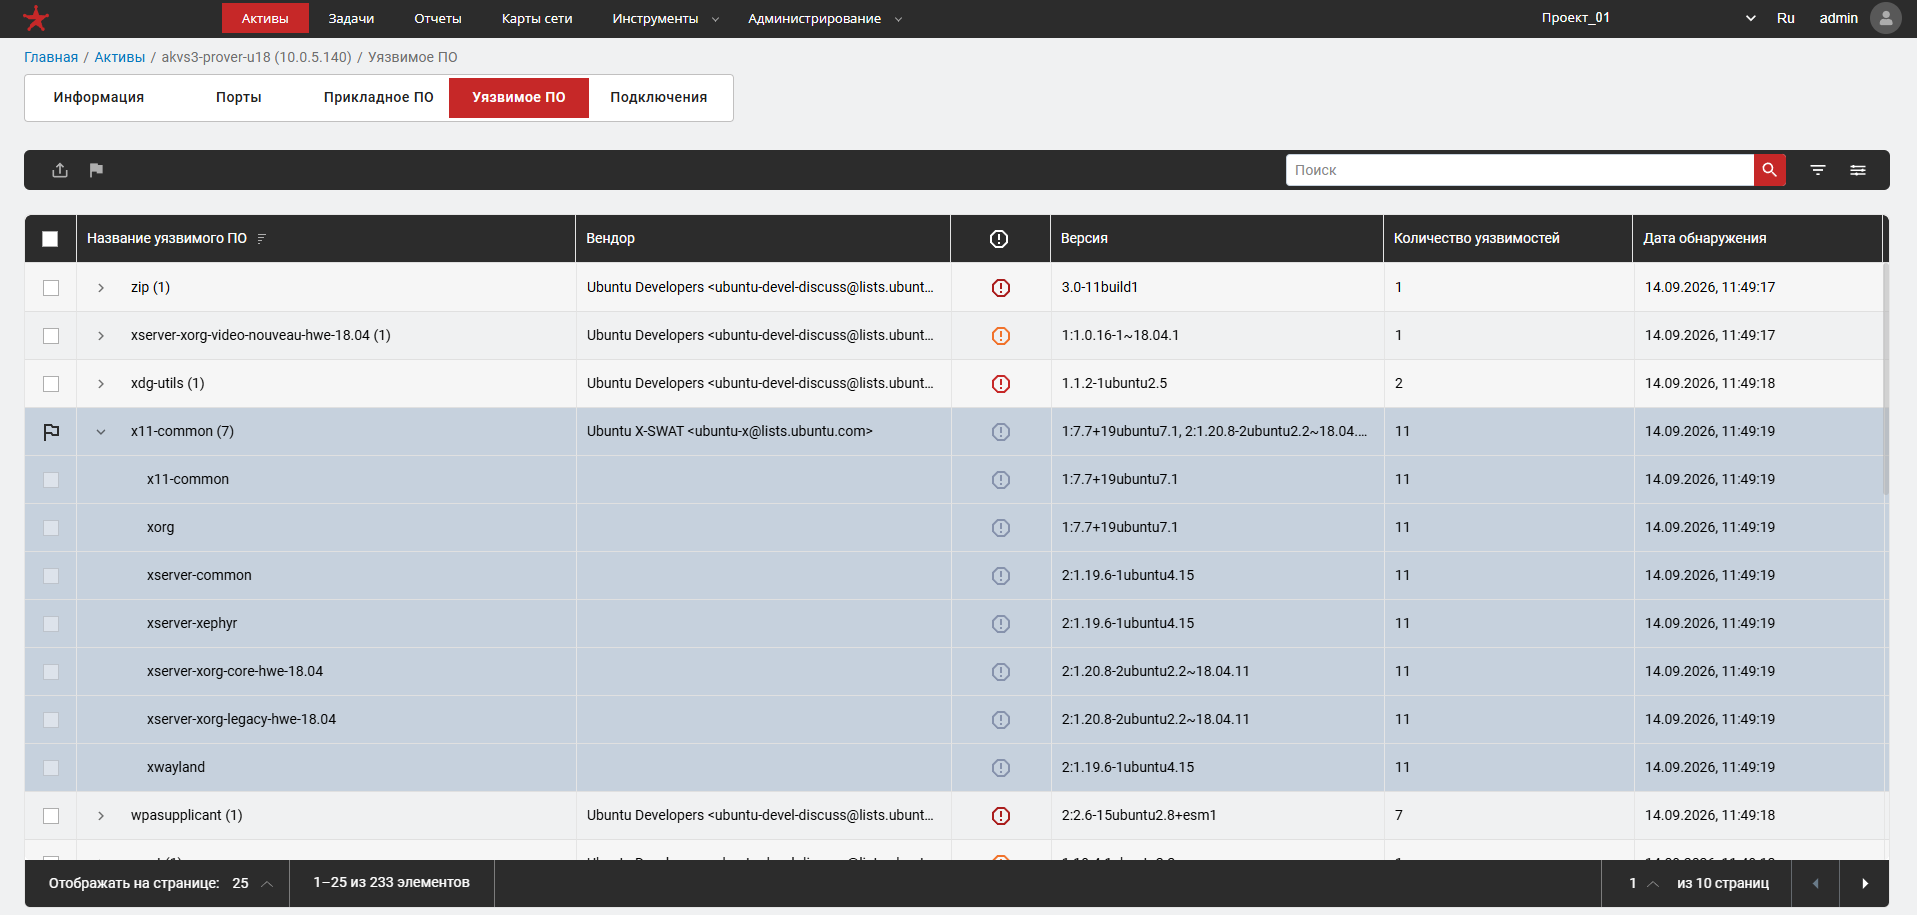1917x915 pixels.
Task: Switch to the Порты tab
Action: [x=239, y=98]
